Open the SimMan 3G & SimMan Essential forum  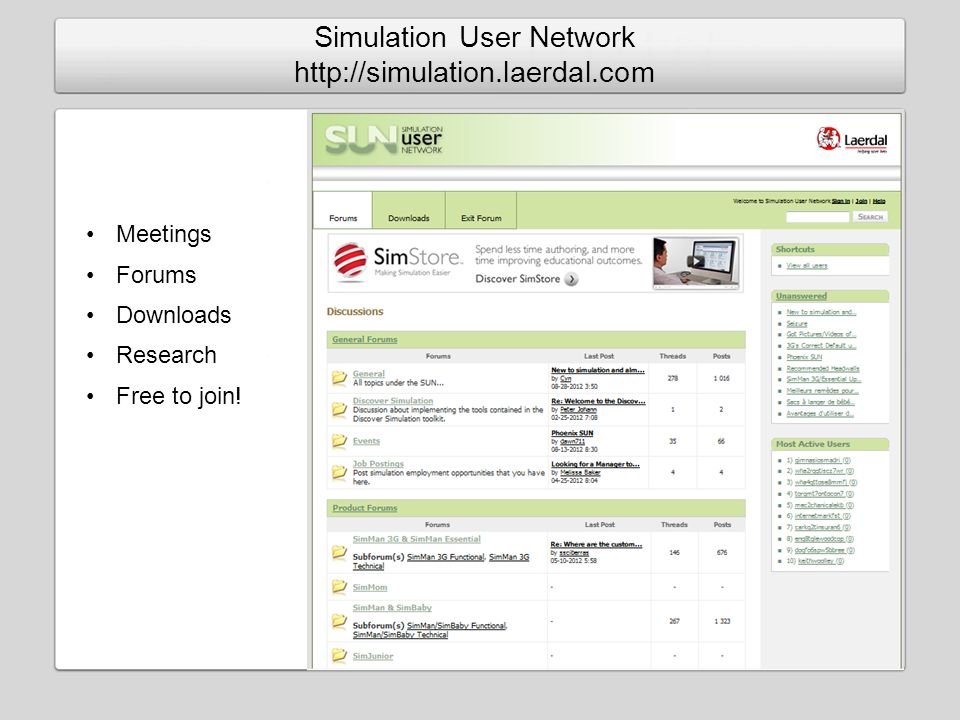tap(416, 539)
